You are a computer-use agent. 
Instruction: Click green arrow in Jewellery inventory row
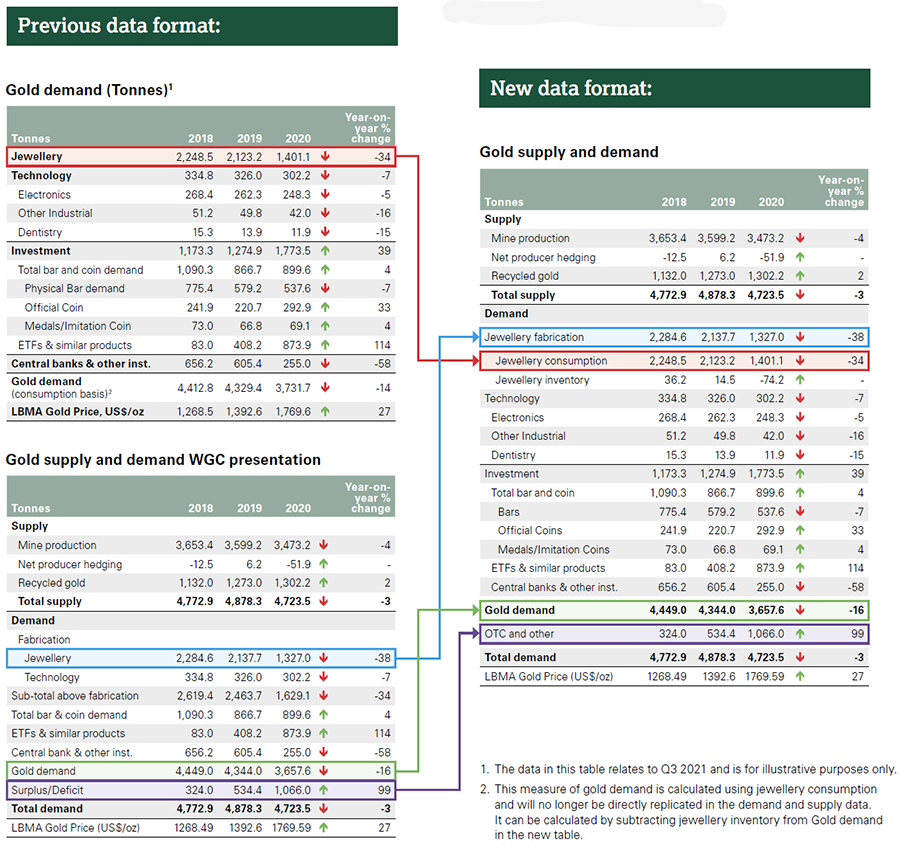click(x=799, y=380)
